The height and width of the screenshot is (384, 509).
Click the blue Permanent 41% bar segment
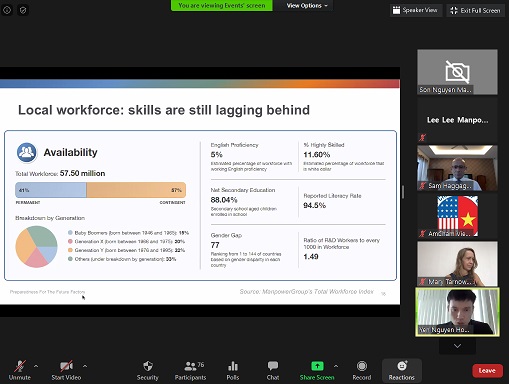click(51, 190)
